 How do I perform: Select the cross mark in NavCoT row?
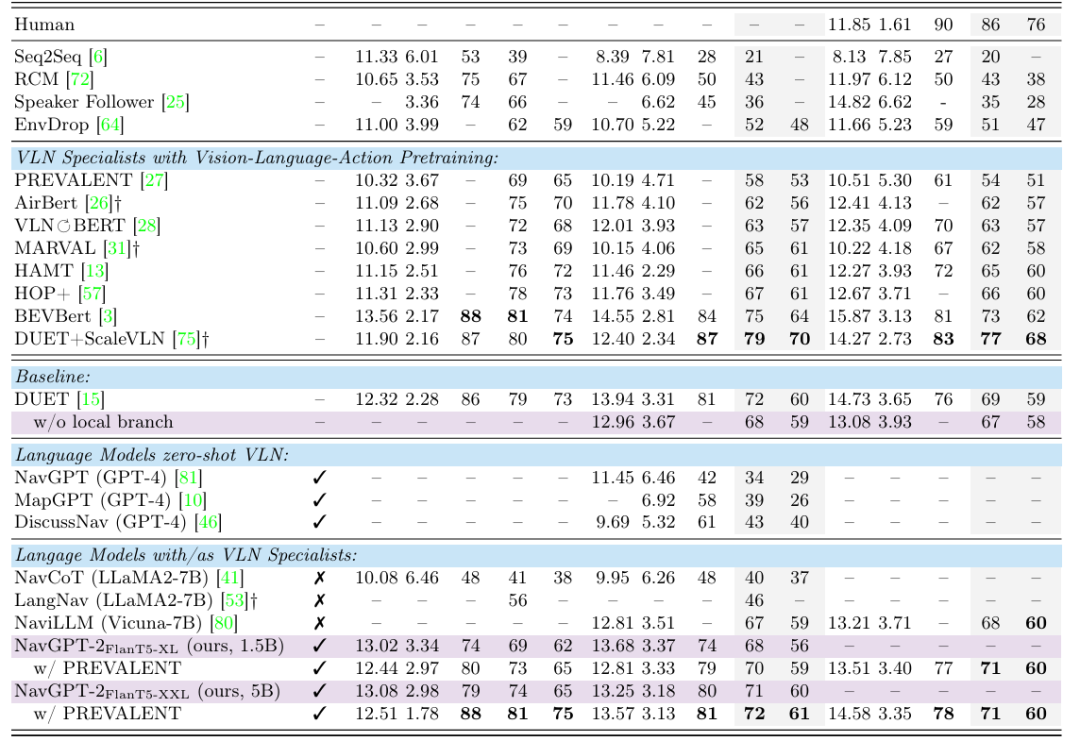coord(319,578)
